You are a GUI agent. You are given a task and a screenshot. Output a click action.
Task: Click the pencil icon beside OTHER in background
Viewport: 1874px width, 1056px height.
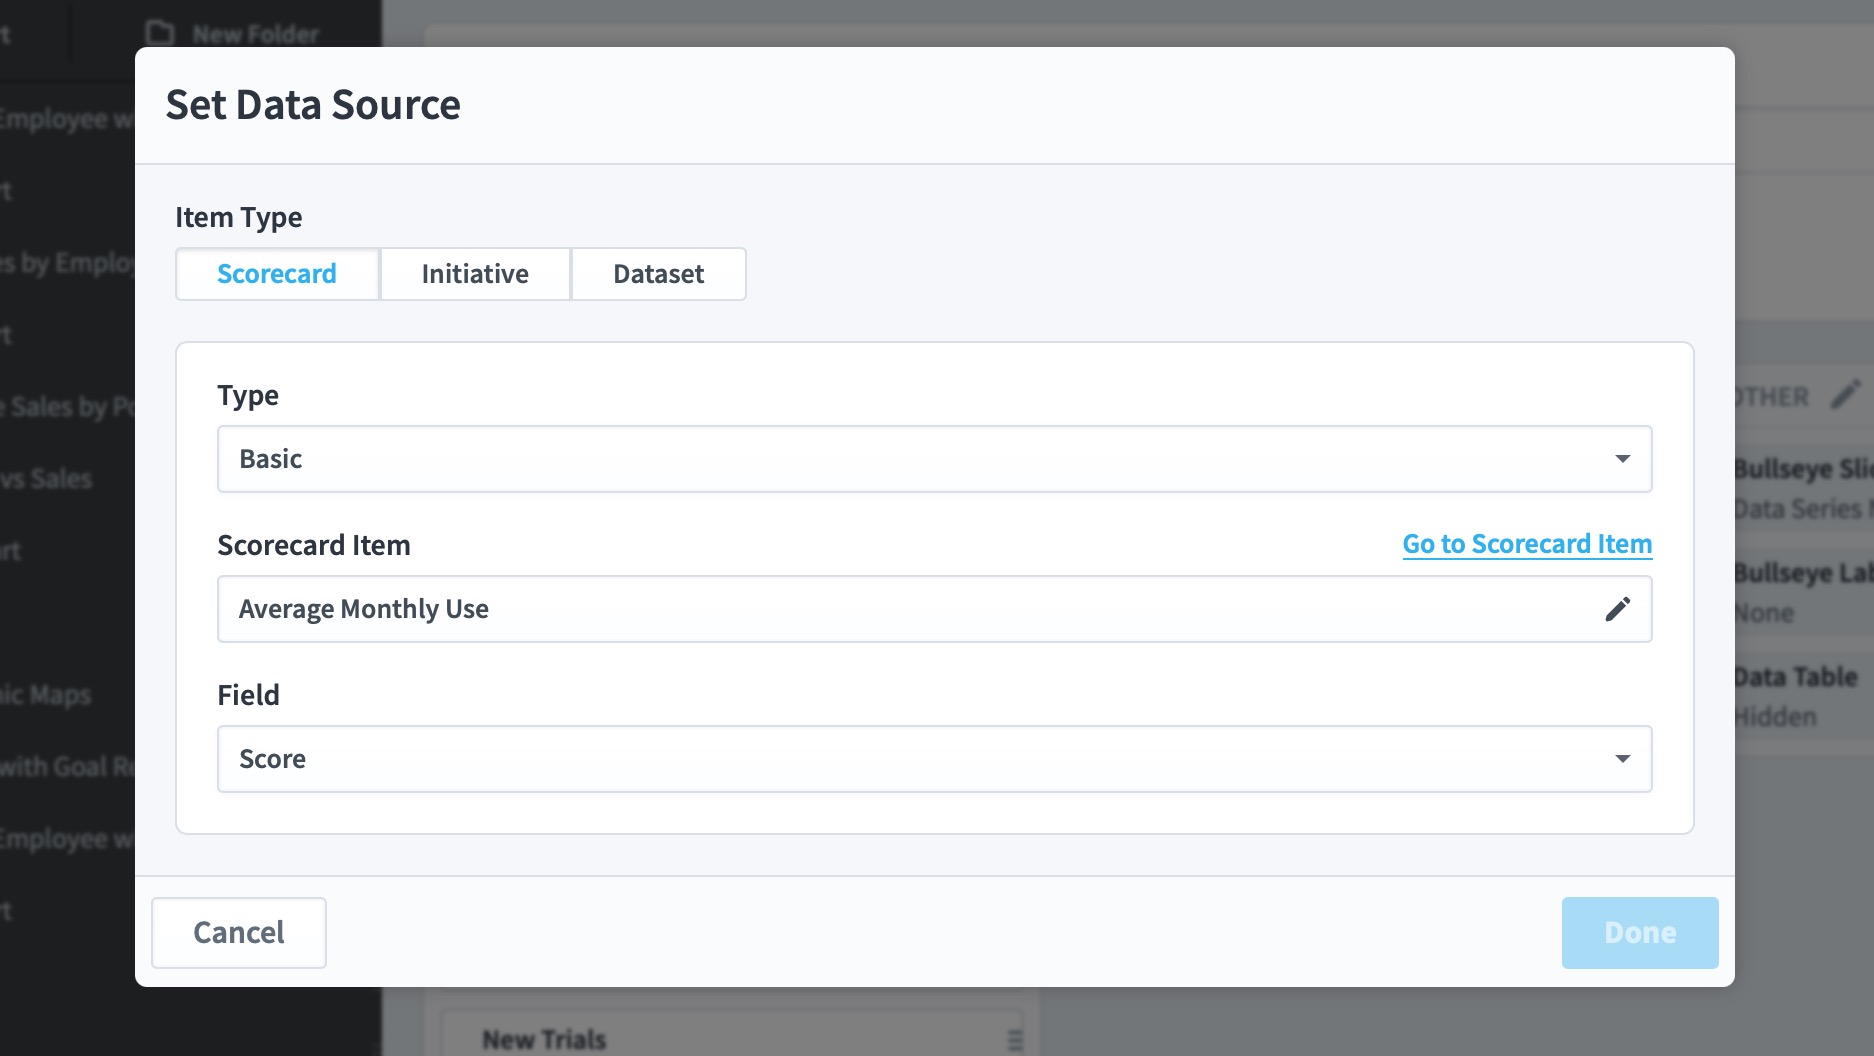pos(1845,395)
